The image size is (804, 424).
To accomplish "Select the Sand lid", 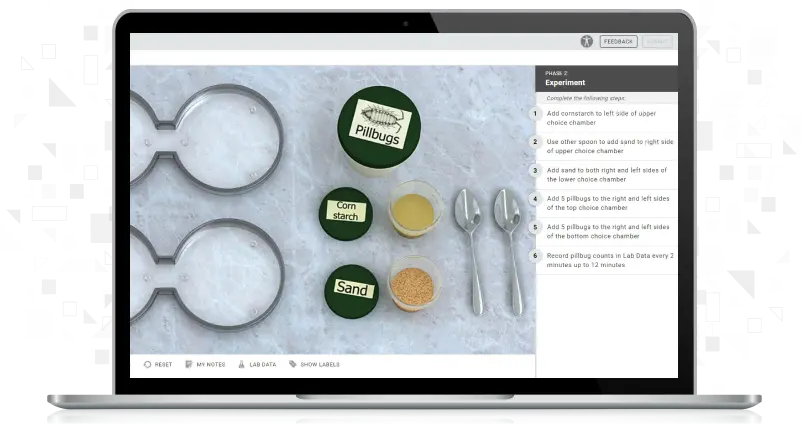I will 352,291.
